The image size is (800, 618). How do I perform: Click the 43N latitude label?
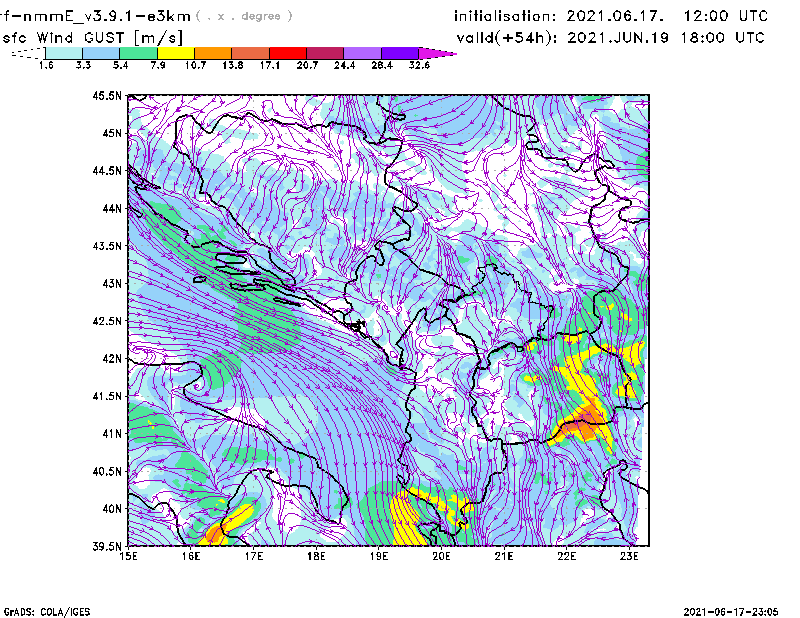(x=112, y=283)
